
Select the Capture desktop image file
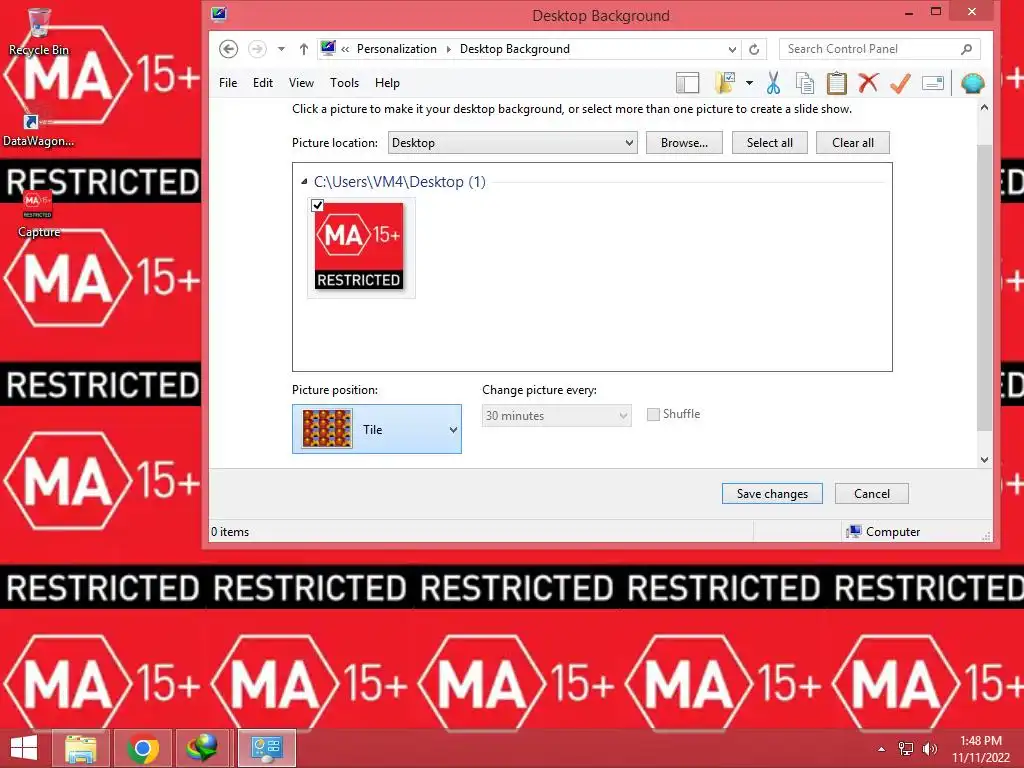tap(38, 214)
